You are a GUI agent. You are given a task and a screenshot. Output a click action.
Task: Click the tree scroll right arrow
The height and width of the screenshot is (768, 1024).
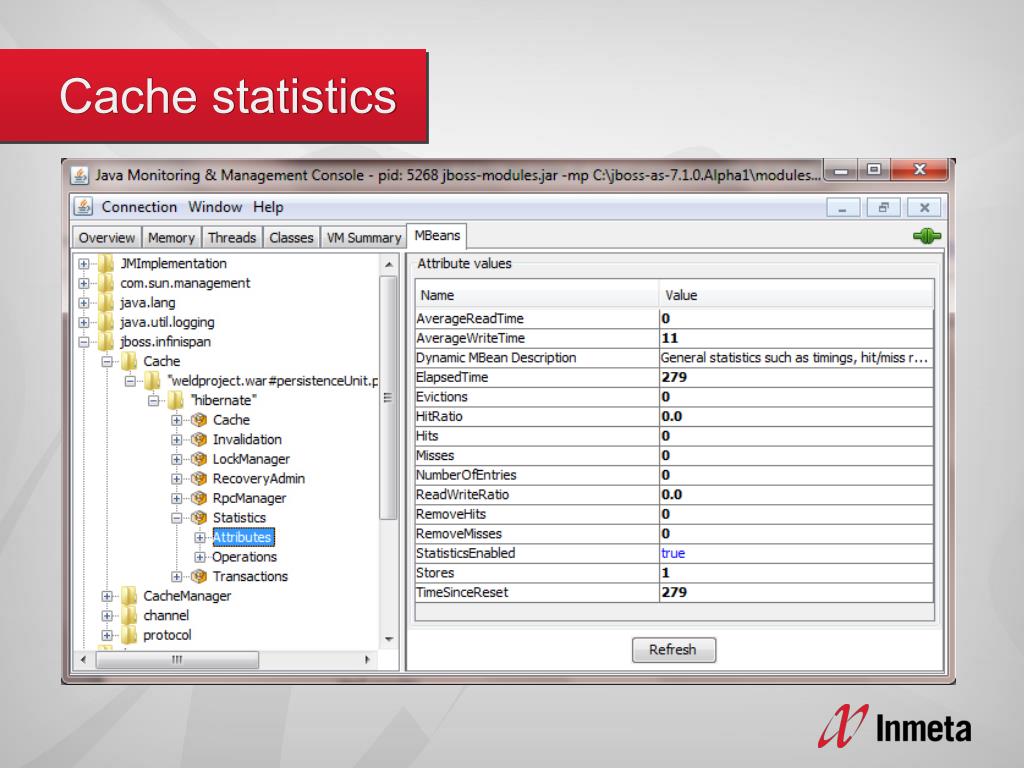point(367,660)
